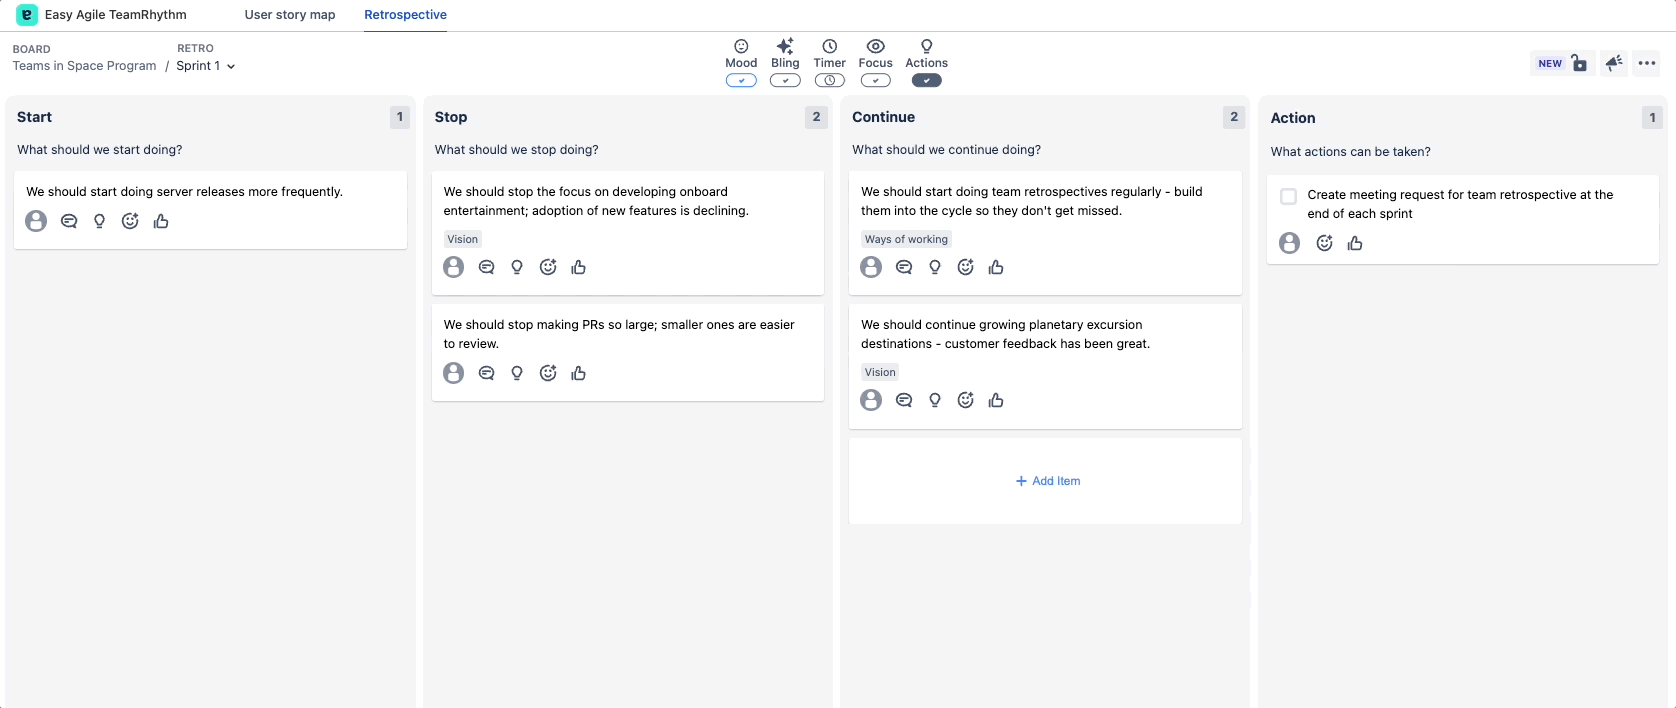Add emoji reaction to server releases card

tap(130, 221)
